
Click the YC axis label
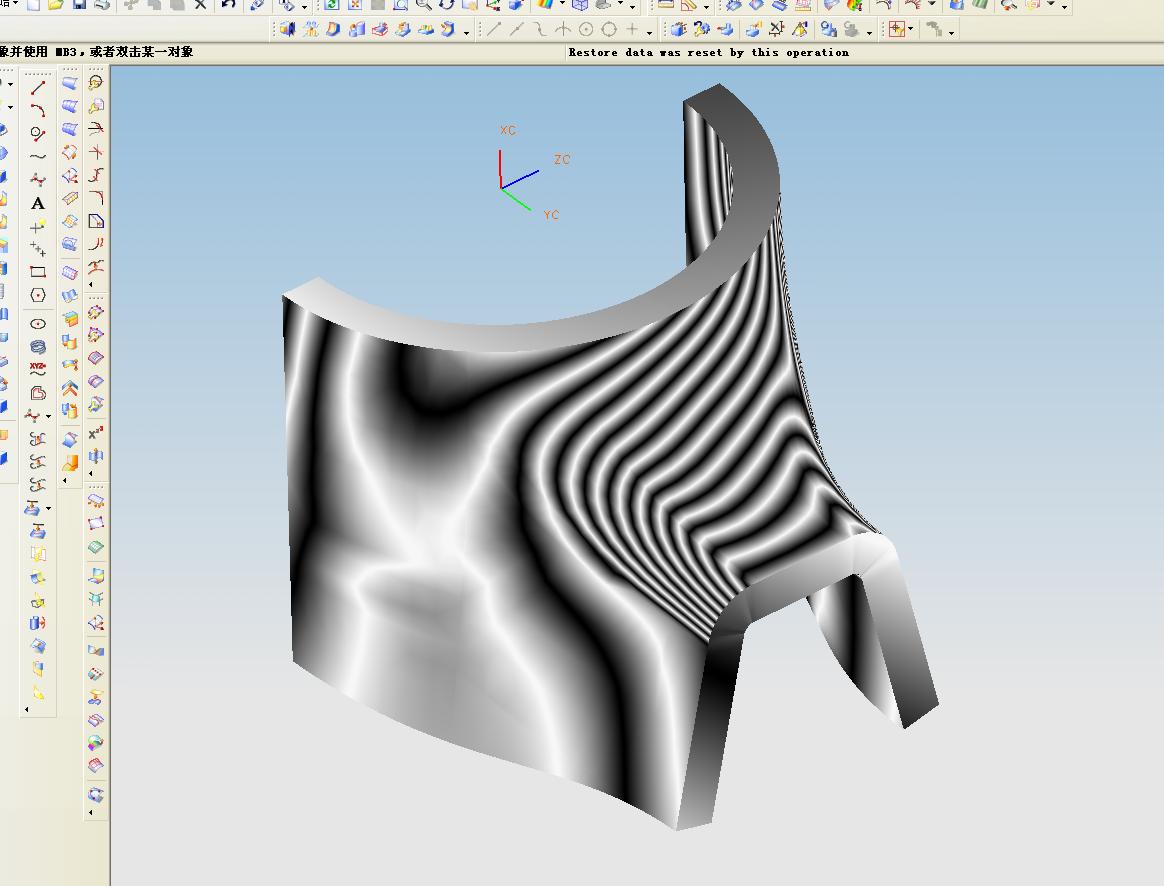(551, 215)
